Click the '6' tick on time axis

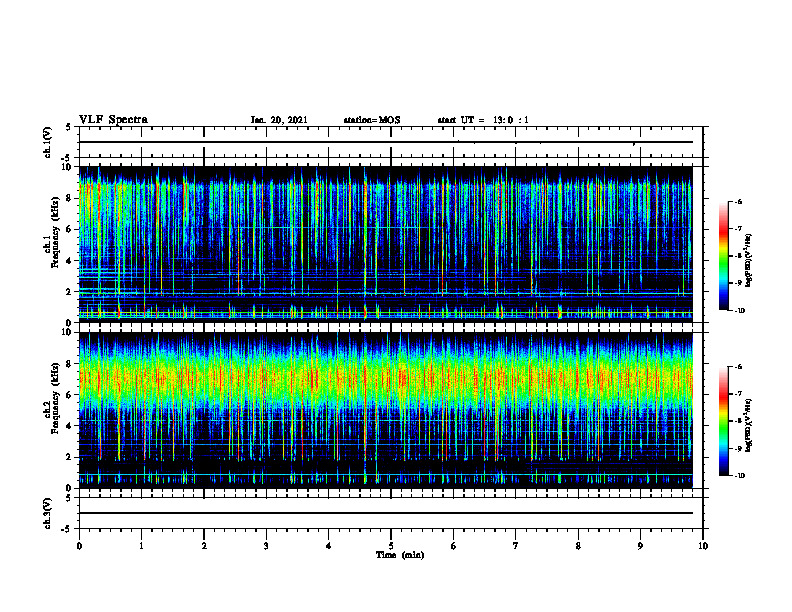[x=453, y=546]
